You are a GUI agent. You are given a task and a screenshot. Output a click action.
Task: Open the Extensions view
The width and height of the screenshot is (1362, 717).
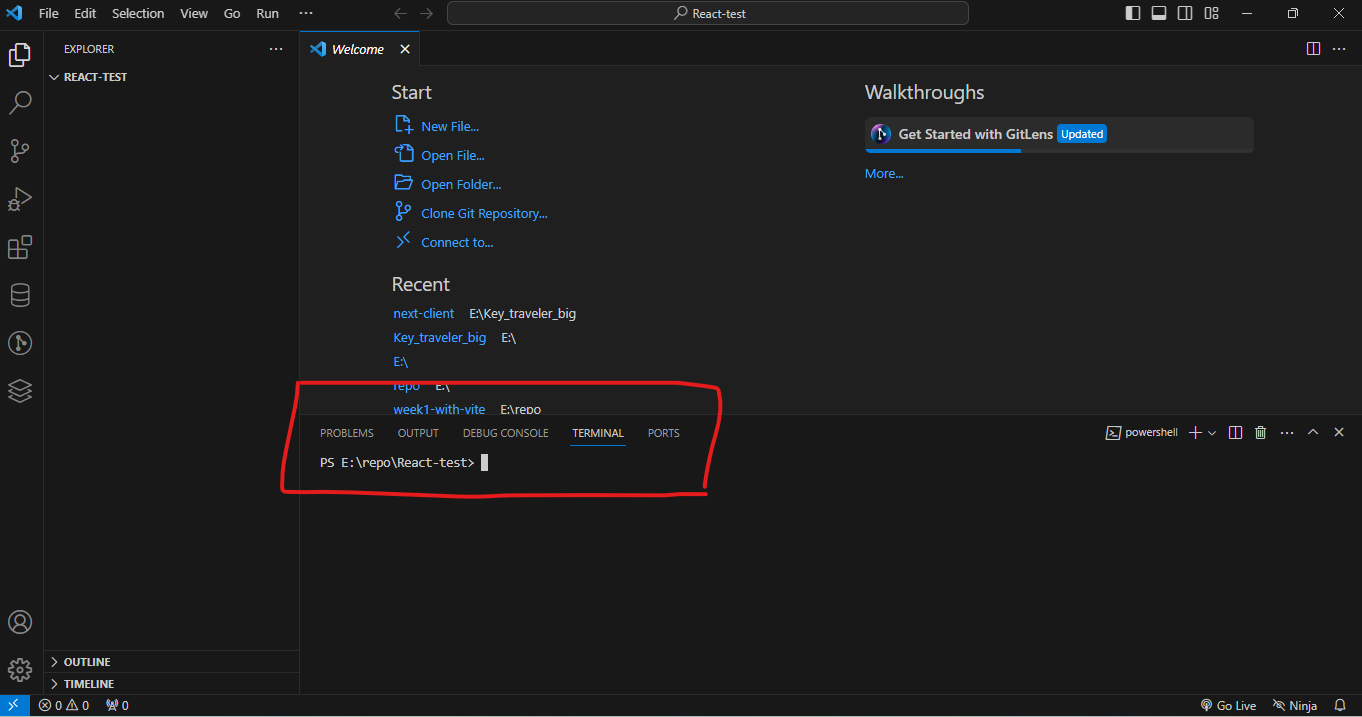(20, 247)
